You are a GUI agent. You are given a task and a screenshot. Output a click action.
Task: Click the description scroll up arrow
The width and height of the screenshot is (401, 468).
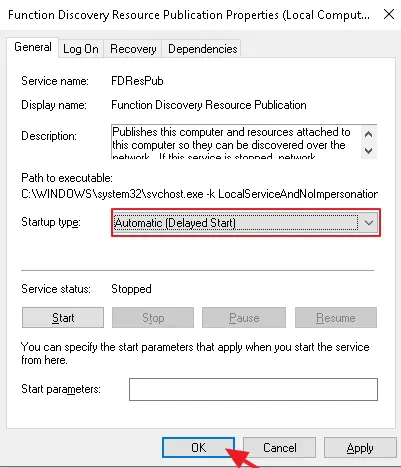[368, 134]
